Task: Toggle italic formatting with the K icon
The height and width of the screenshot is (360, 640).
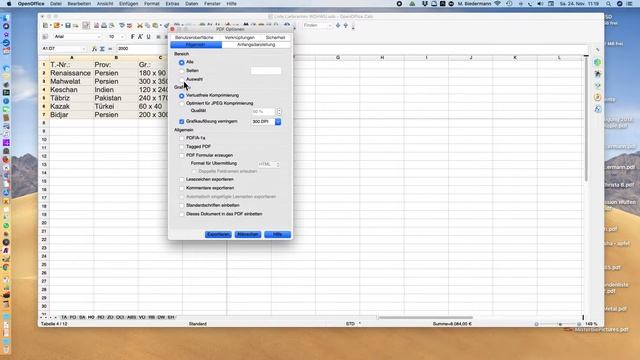Action: [x=140, y=36]
